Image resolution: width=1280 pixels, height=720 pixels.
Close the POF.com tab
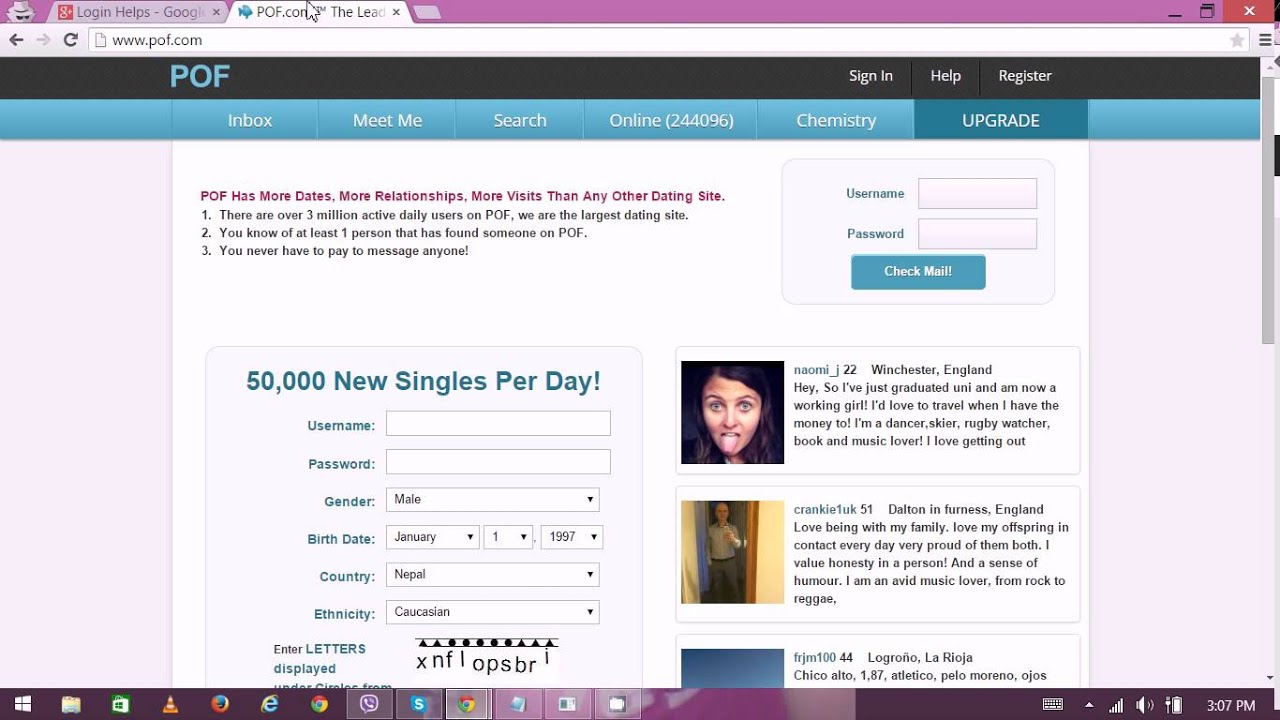coord(396,12)
